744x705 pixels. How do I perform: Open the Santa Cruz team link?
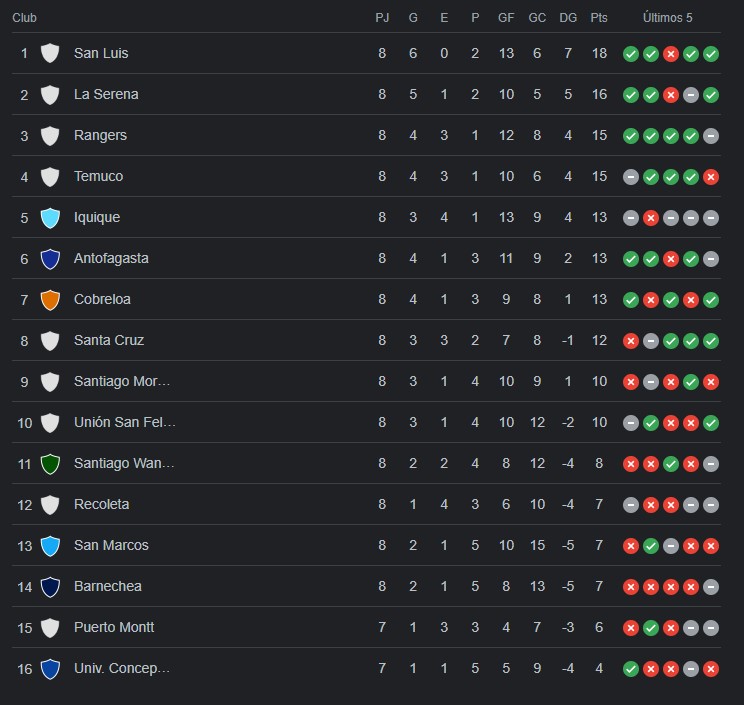pos(109,340)
